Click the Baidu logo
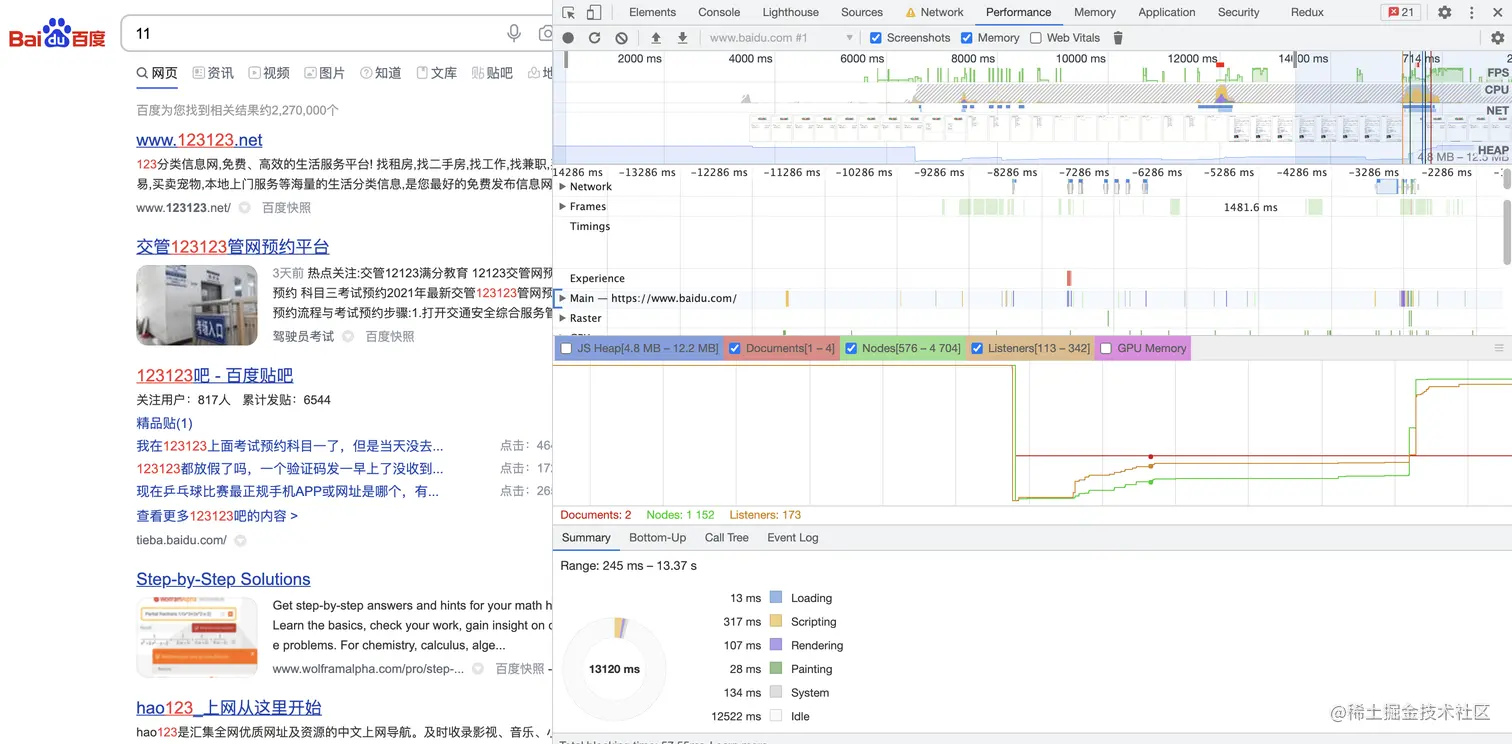1512x744 pixels. point(57,34)
